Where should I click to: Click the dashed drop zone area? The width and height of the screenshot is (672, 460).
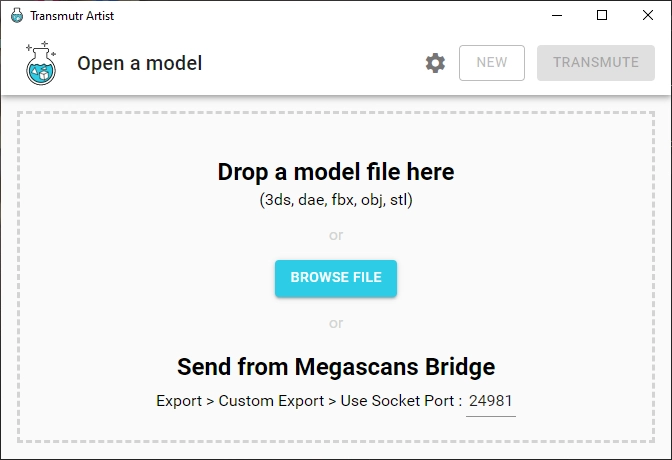point(336,277)
